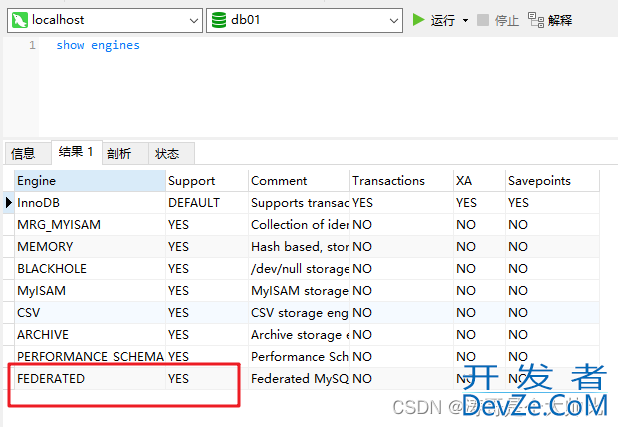Image resolution: width=618 pixels, height=427 pixels.
Task: Switch to the 信息 tab
Action: point(28,153)
